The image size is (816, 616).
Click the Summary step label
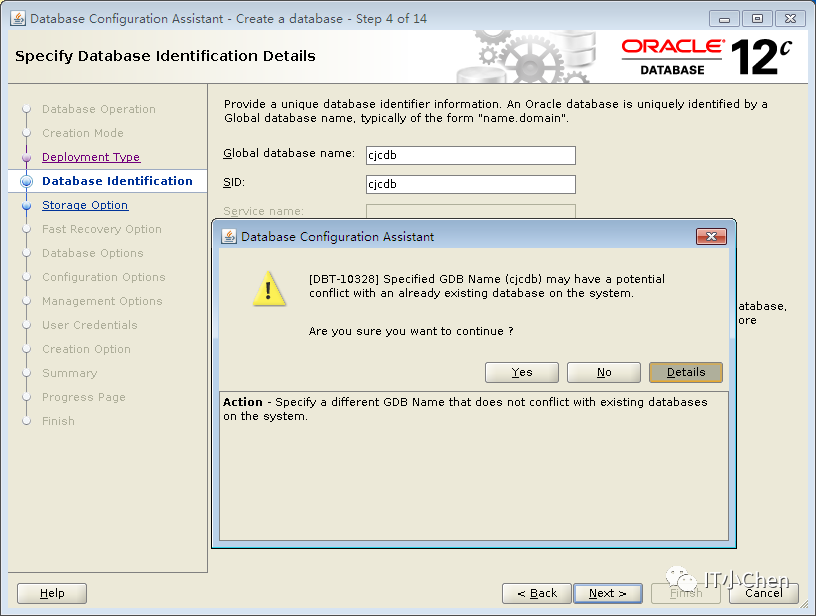click(70, 373)
